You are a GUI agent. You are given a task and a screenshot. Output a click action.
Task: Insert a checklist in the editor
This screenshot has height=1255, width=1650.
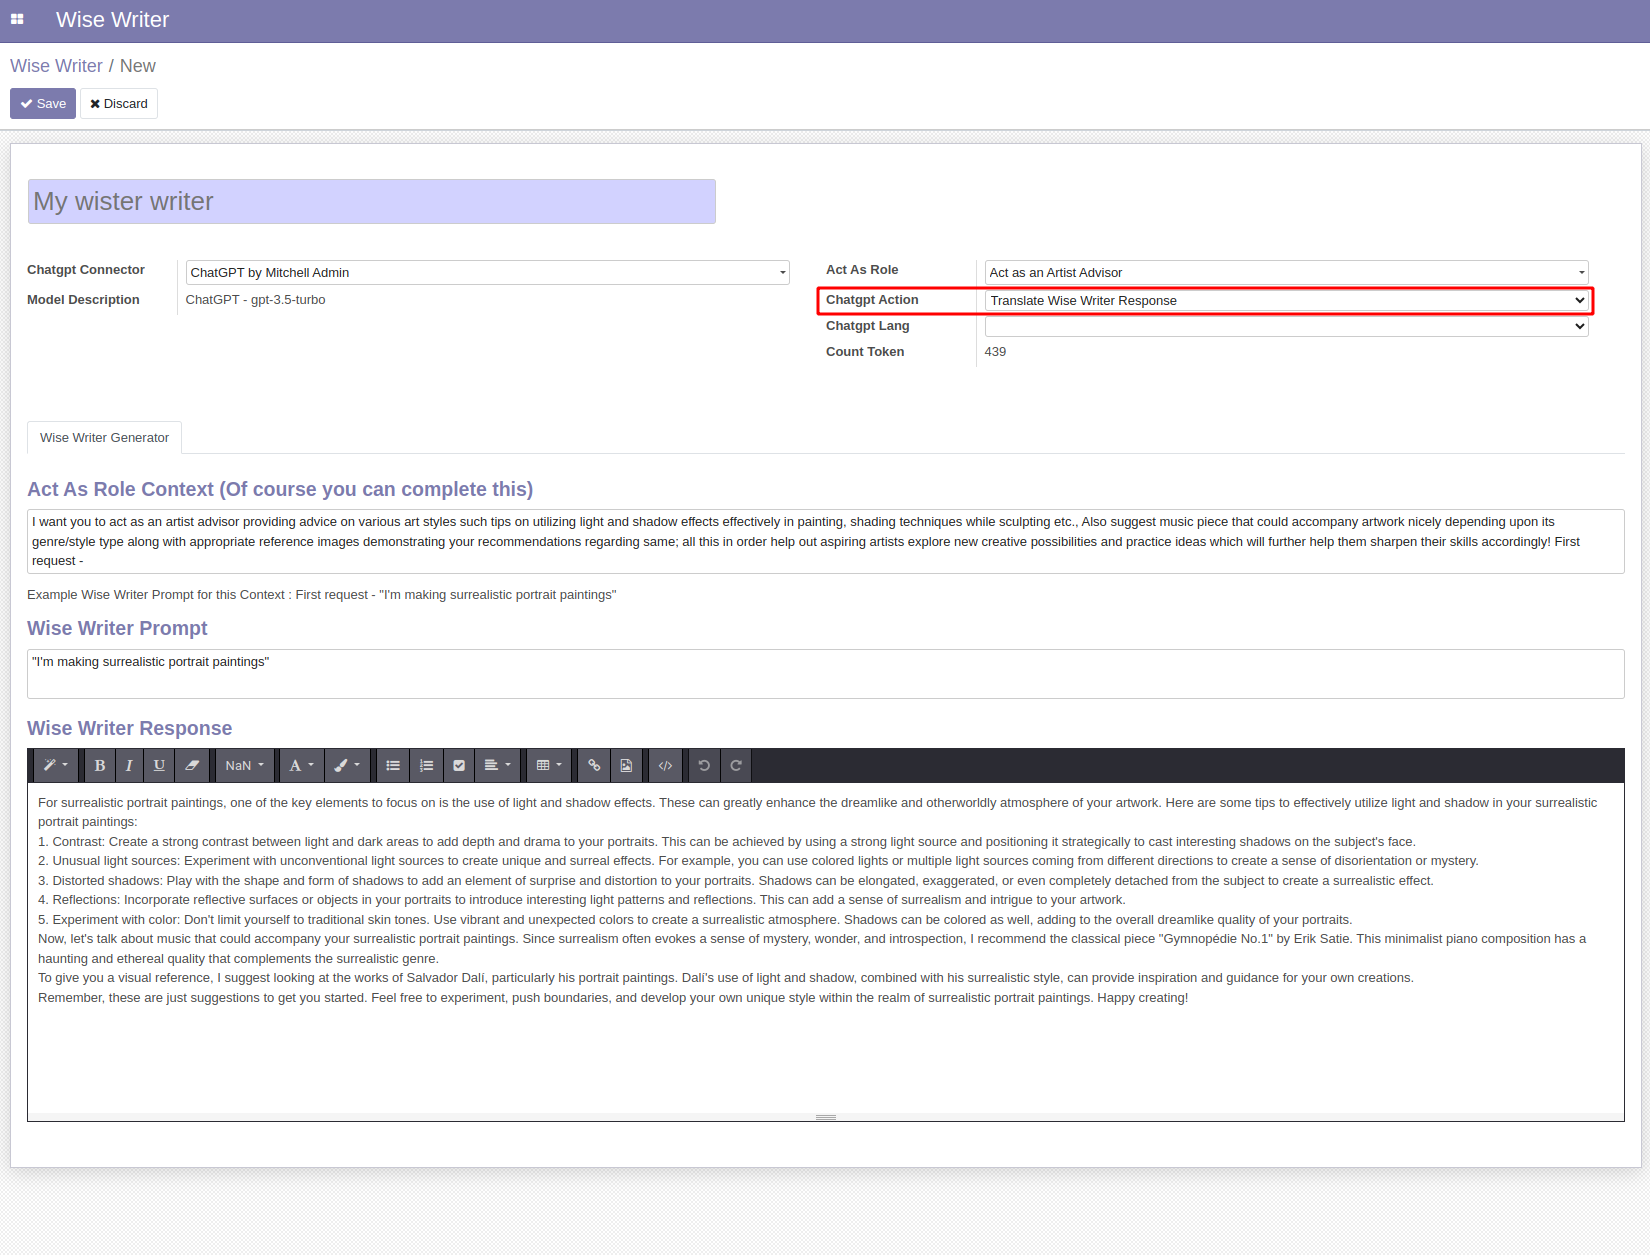459,765
